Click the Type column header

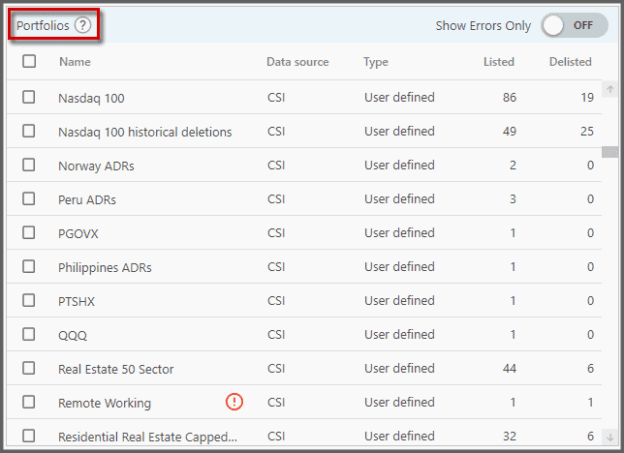376,62
